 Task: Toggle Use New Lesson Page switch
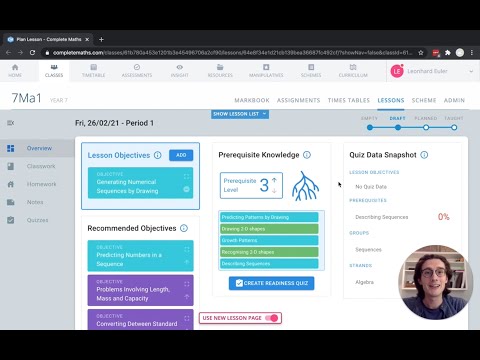(272, 318)
